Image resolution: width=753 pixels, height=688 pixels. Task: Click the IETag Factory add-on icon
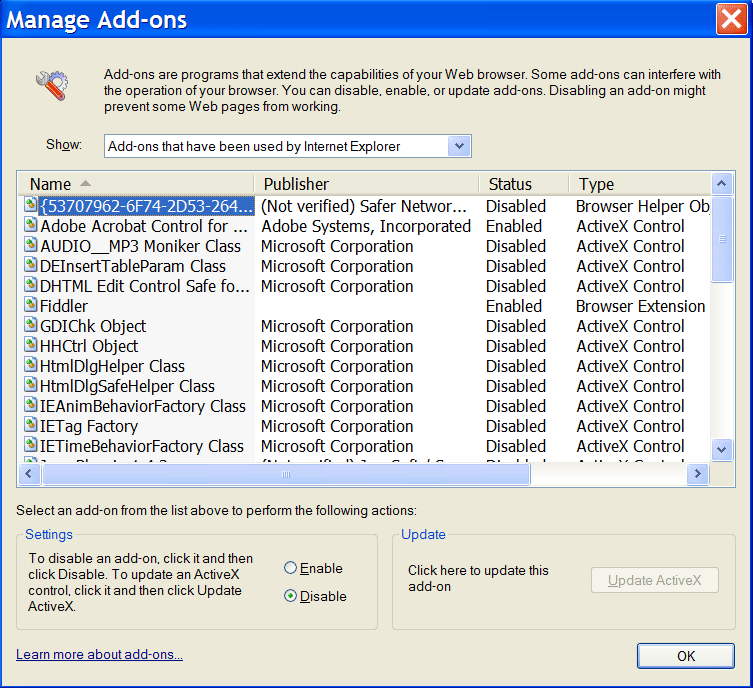point(30,424)
